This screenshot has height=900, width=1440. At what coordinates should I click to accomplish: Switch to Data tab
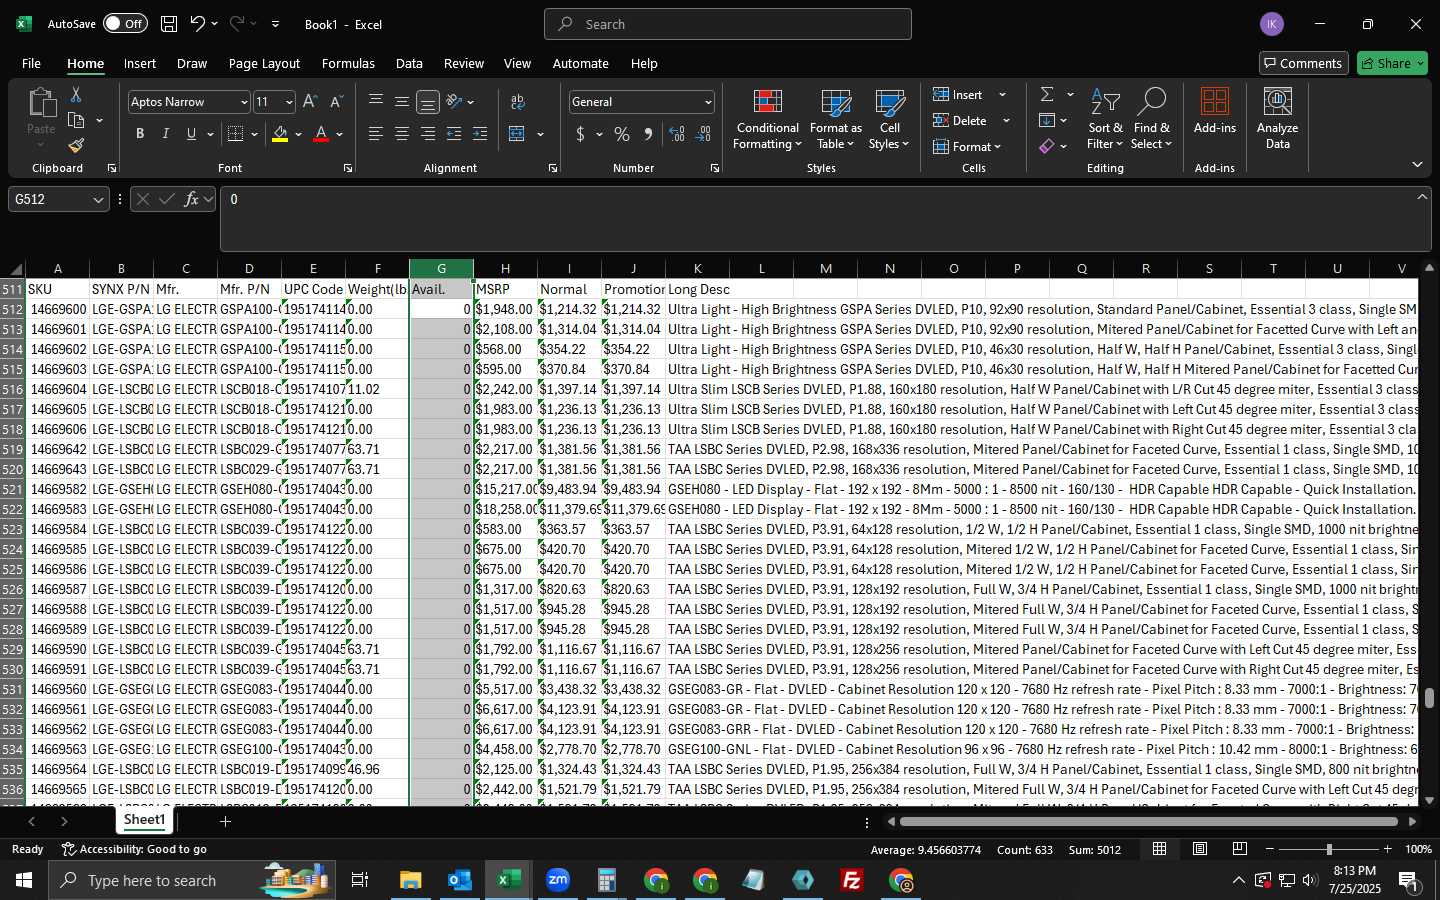[x=409, y=63]
